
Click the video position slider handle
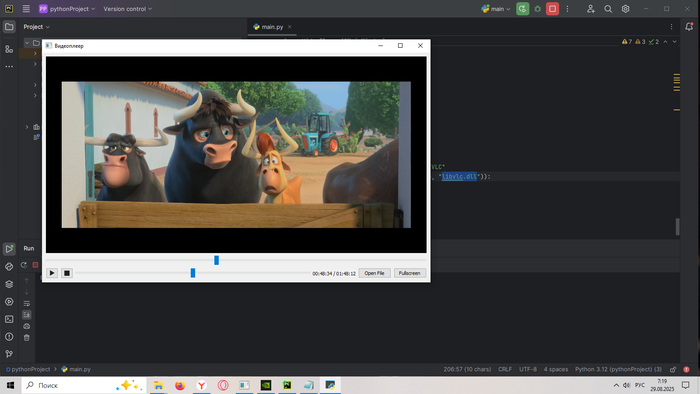217,260
